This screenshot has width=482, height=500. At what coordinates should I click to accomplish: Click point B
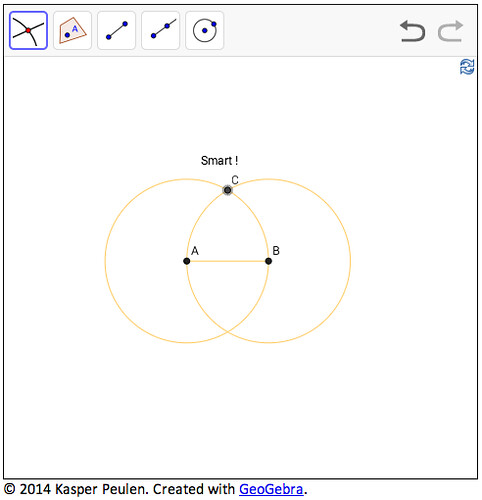(268, 261)
